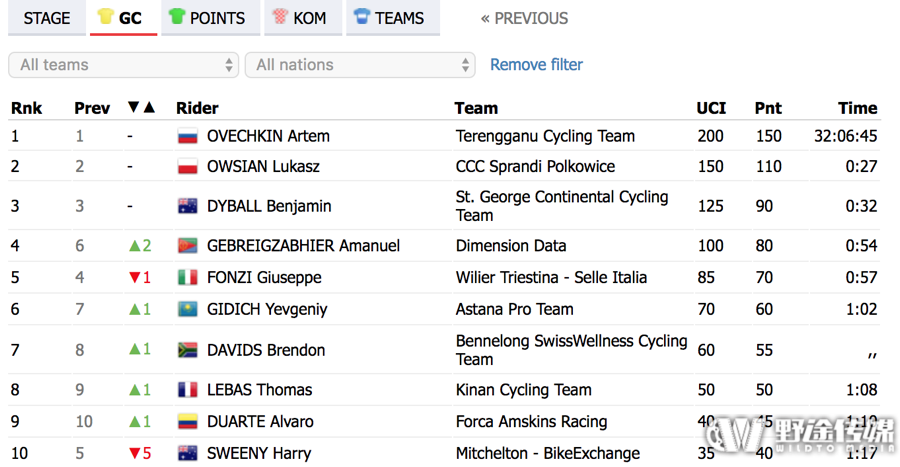Click the Russian flag beside OVECHKIN Artem

coord(188,137)
